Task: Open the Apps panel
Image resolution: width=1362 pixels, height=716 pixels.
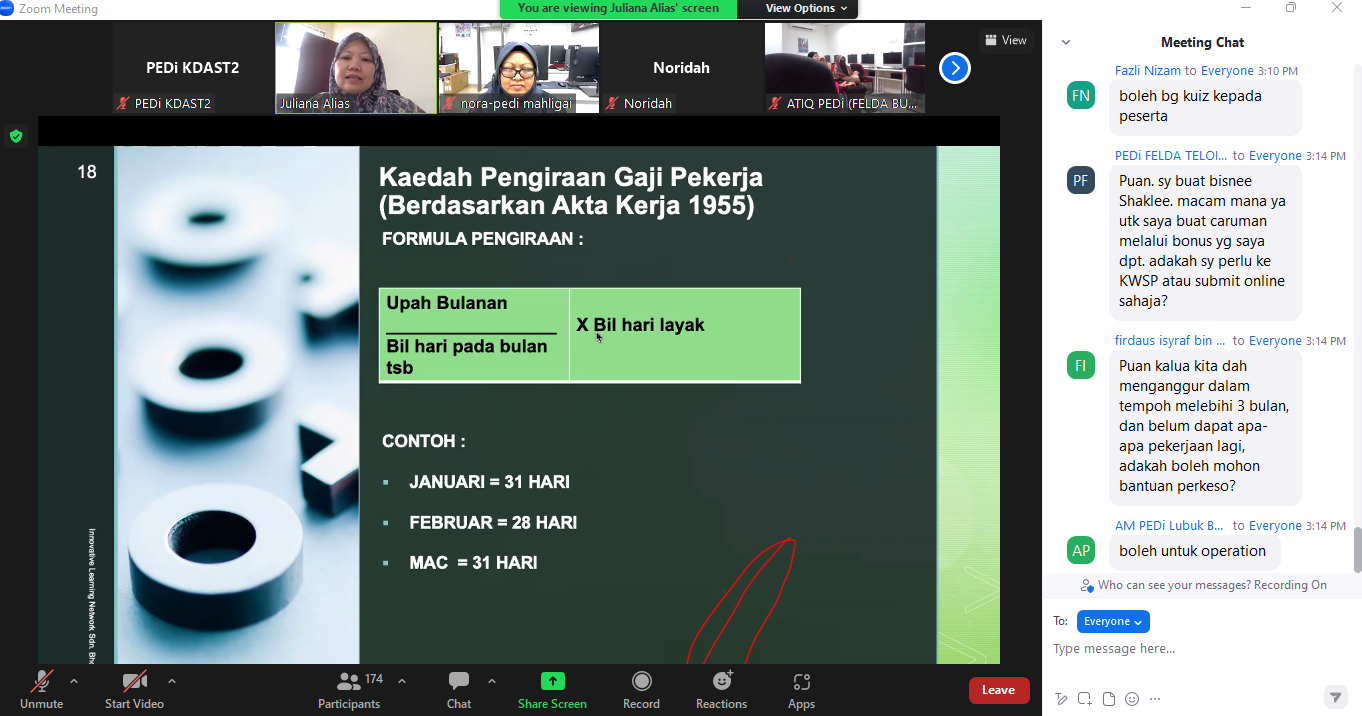Action: tap(801, 689)
